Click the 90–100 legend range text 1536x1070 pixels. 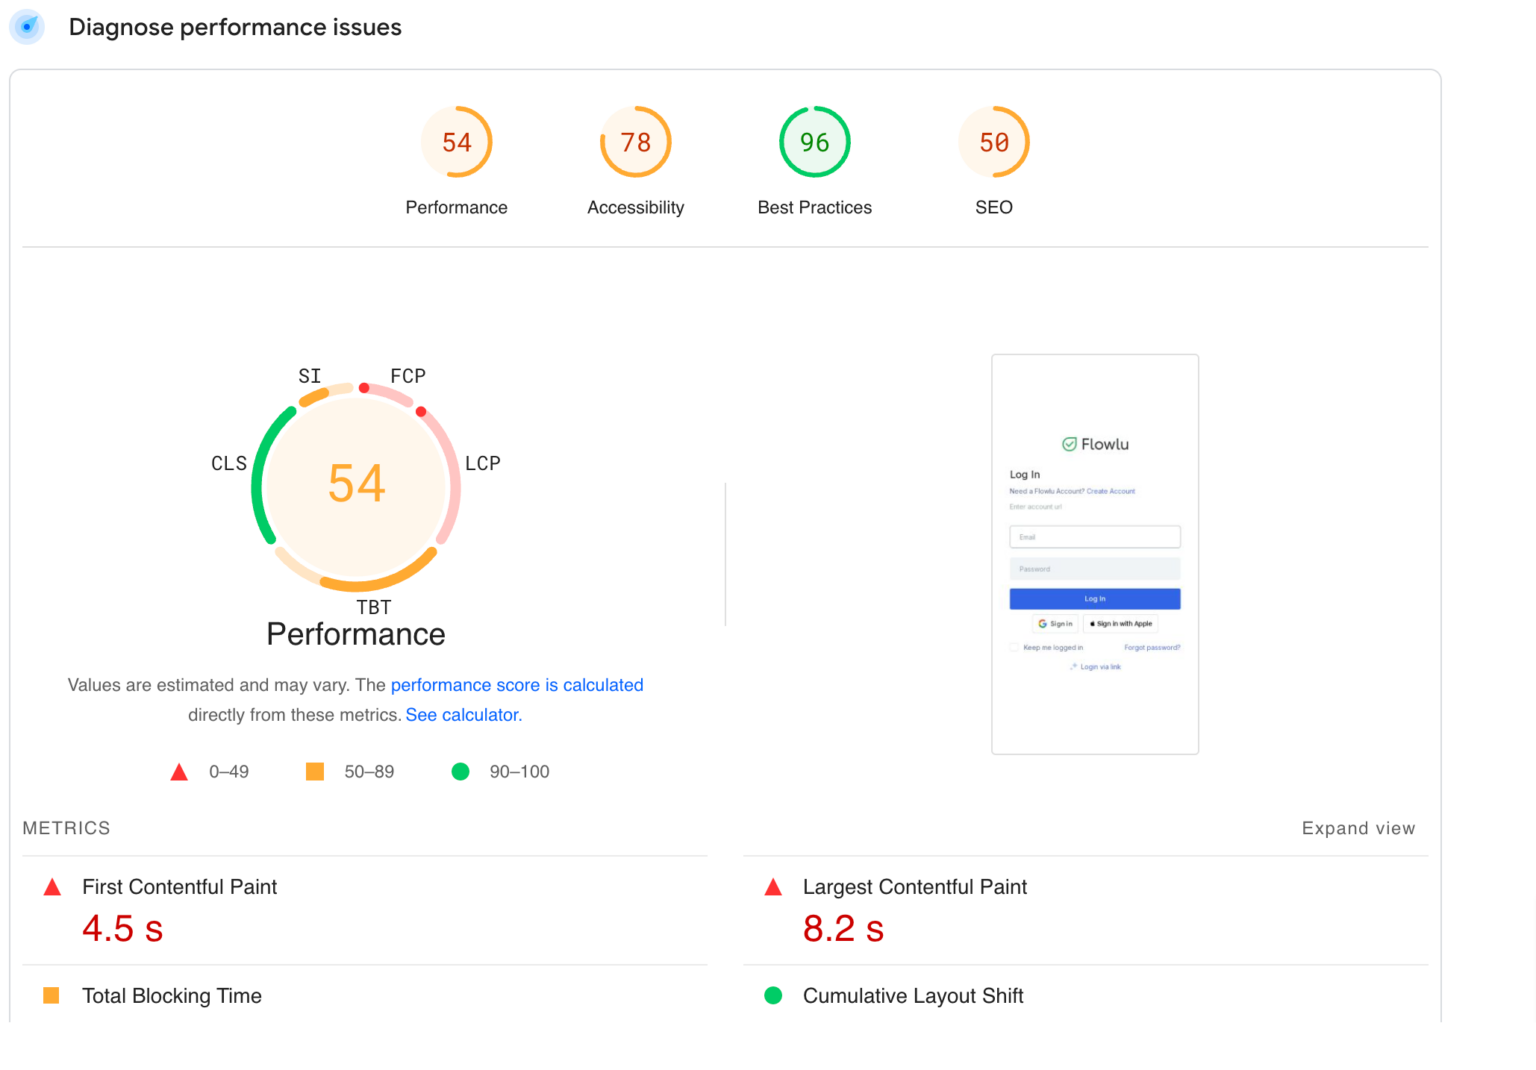pyautogui.click(x=519, y=772)
